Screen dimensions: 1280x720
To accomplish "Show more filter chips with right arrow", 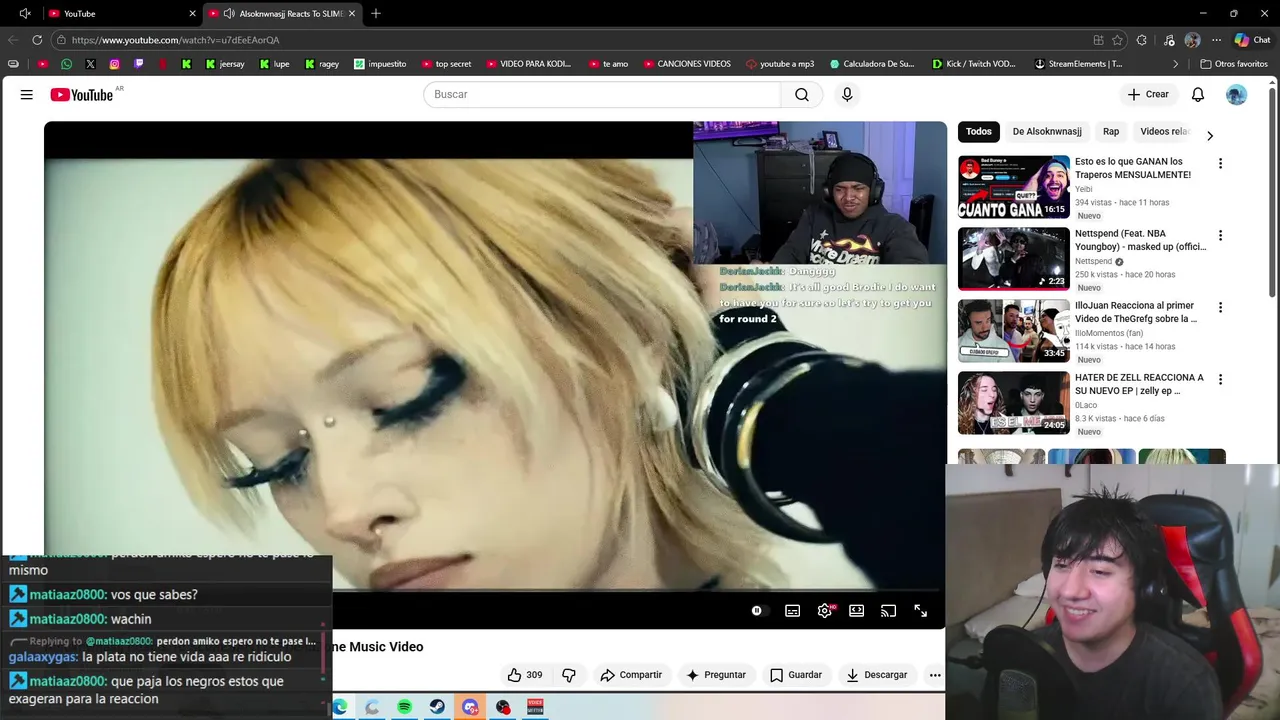I will click(1210, 135).
